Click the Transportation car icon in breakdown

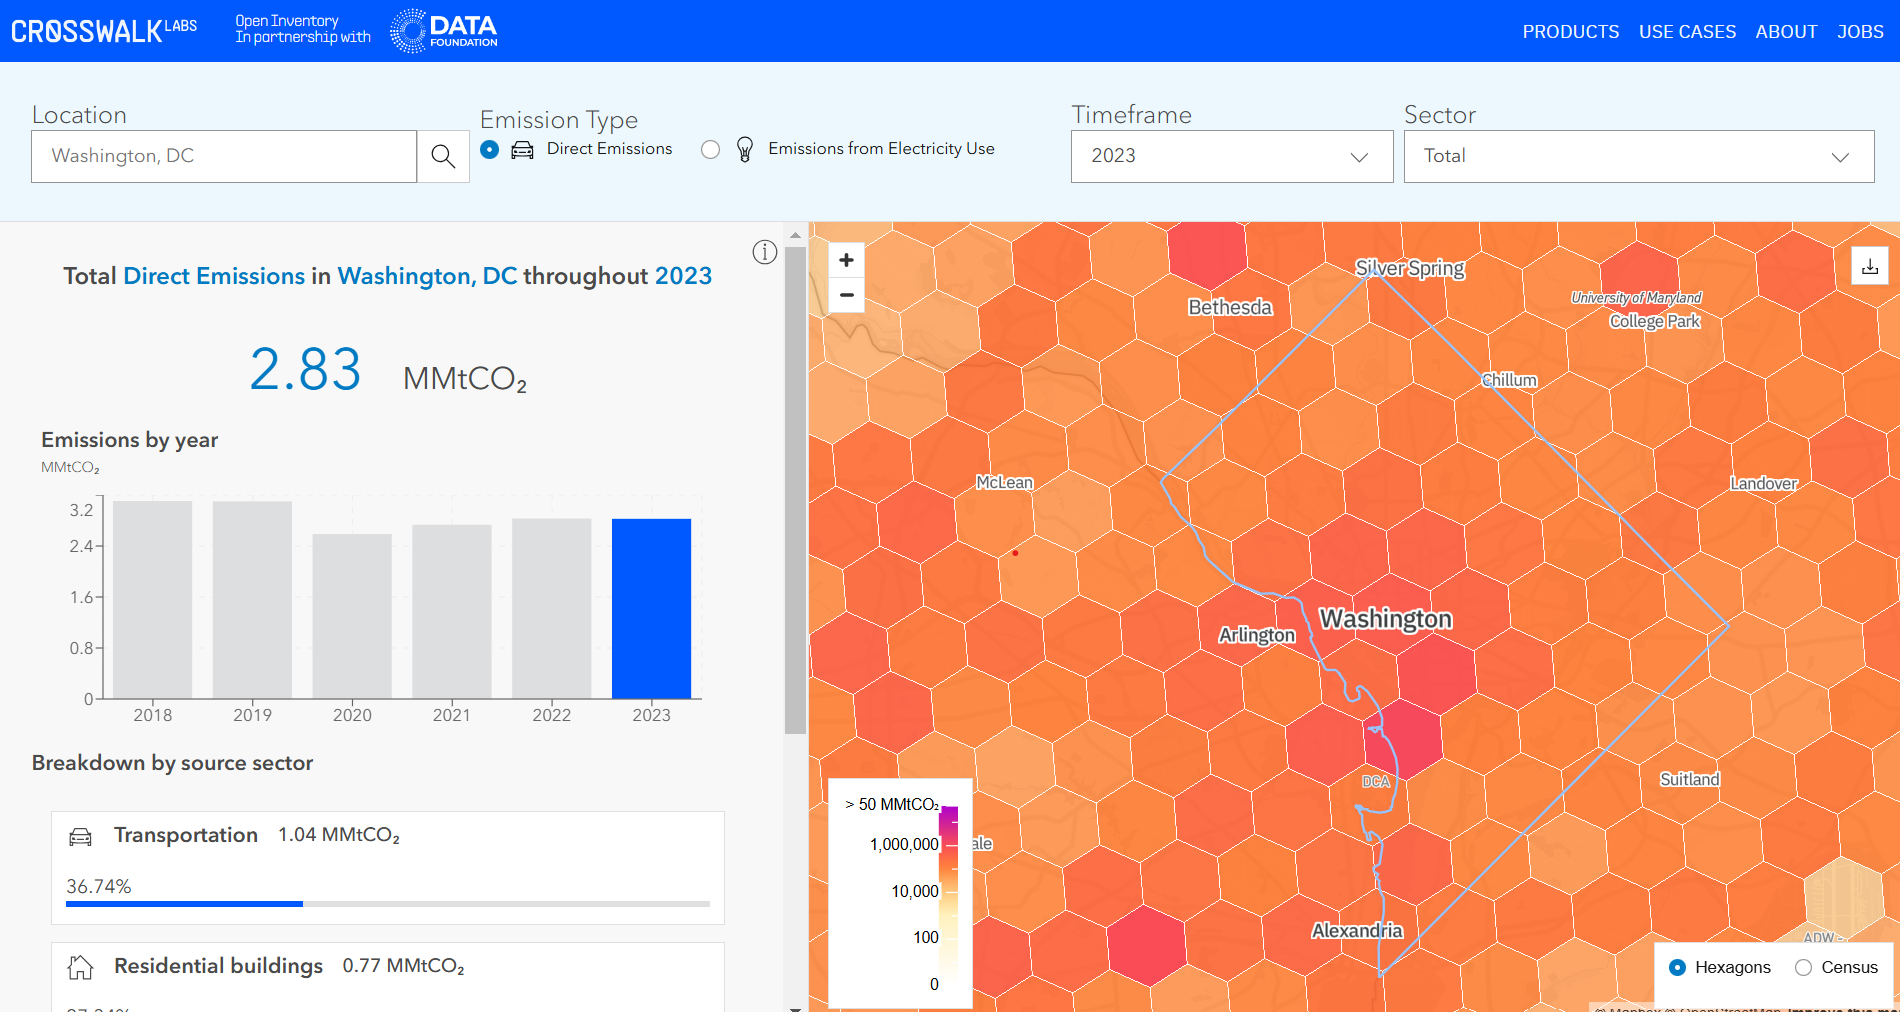click(80, 836)
